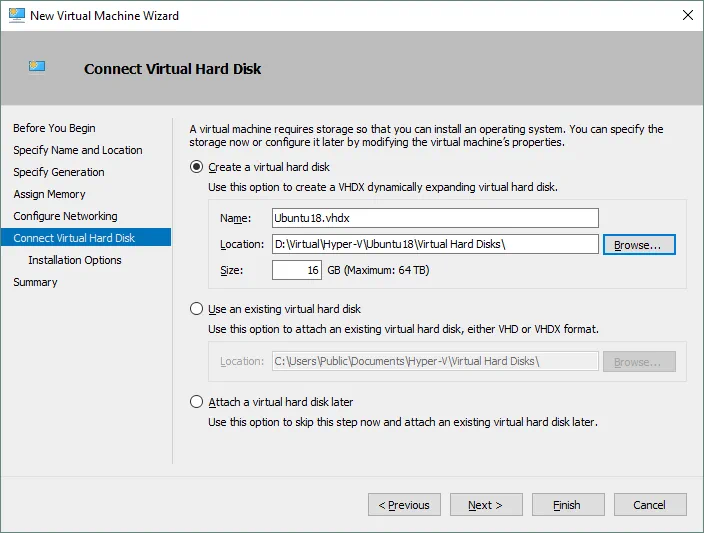Select Use an existing virtual hard disk
This screenshot has height=533, width=704.
tap(197, 309)
